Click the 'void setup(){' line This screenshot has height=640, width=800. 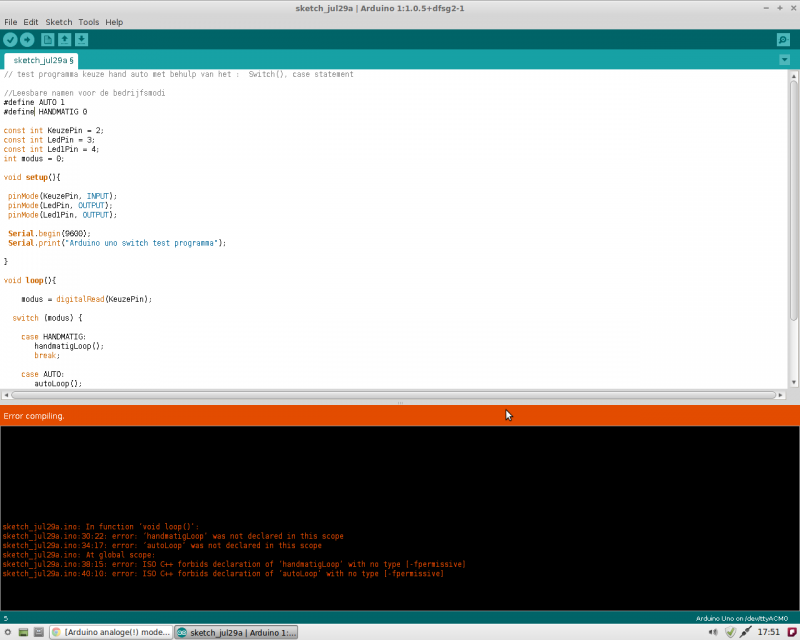click(32, 178)
